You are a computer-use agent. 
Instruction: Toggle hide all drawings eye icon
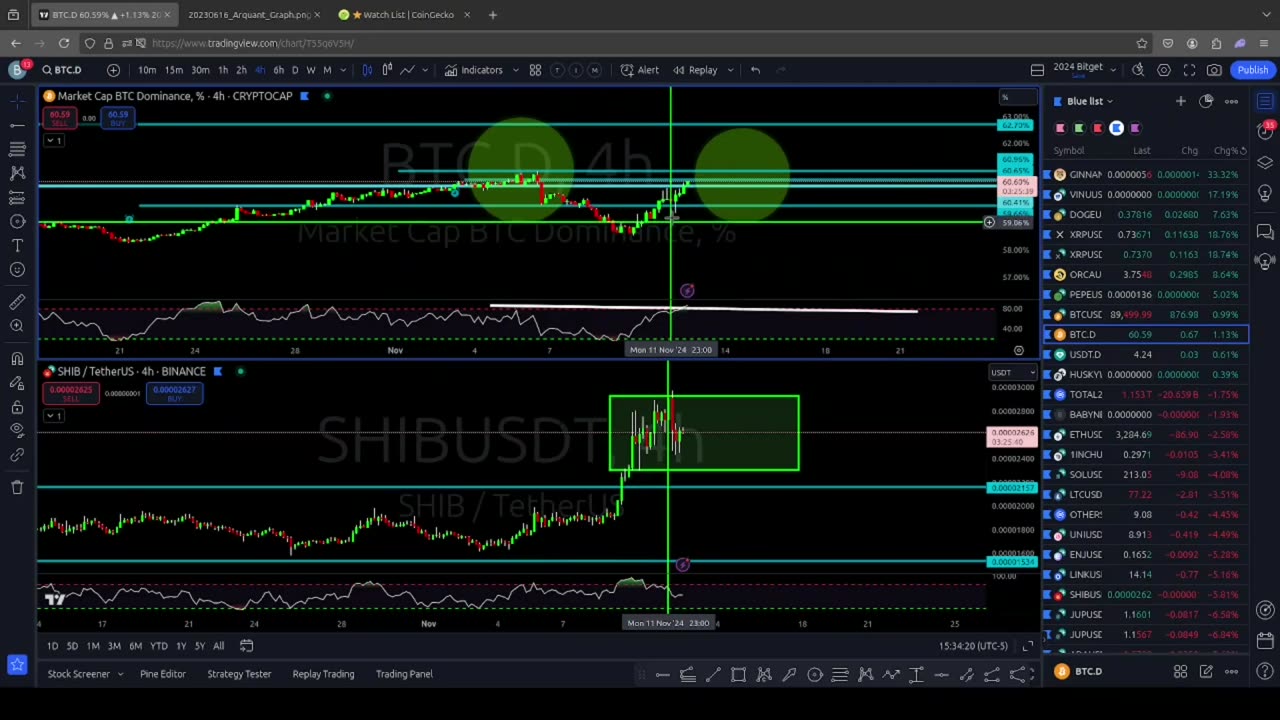click(17, 431)
